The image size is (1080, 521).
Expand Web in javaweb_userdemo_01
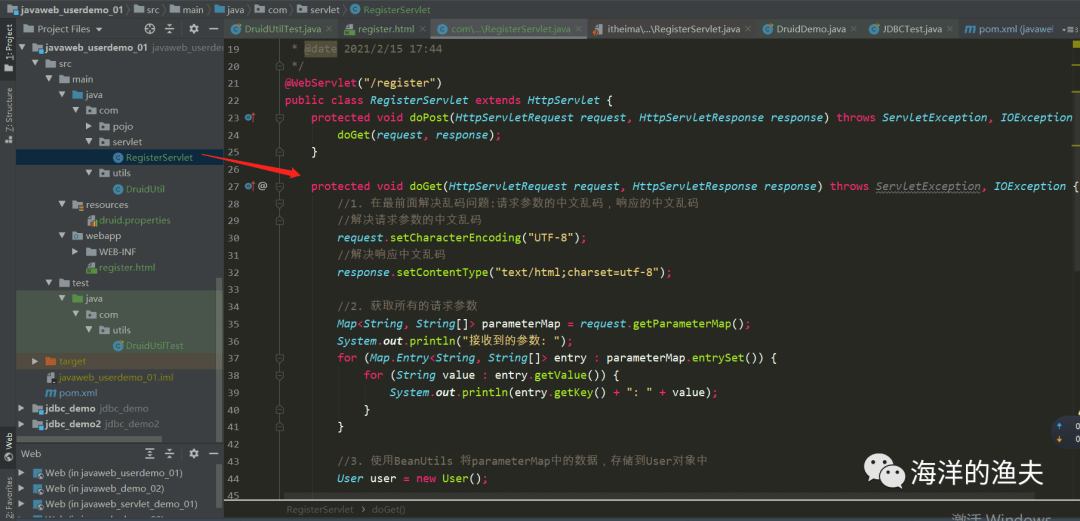[x=22, y=473]
